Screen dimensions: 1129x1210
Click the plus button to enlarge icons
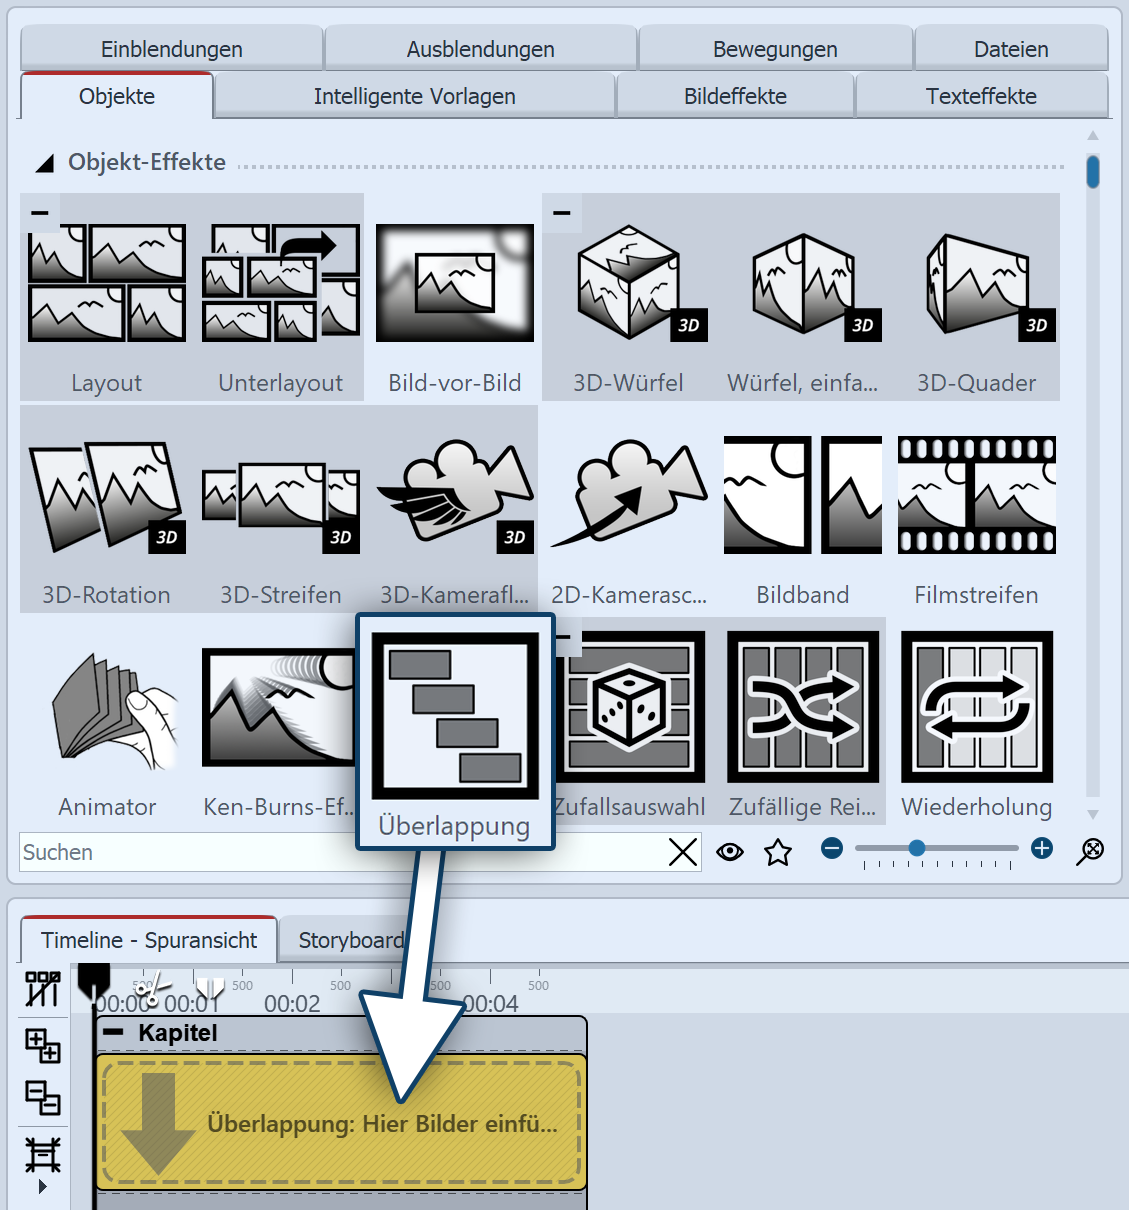pyautogui.click(x=1042, y=848)
